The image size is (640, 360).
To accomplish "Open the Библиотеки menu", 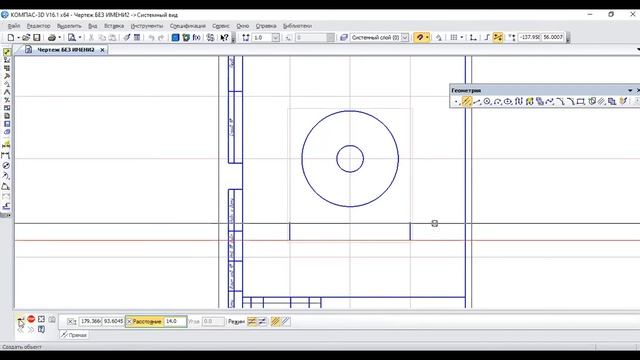I will (297, 26).
